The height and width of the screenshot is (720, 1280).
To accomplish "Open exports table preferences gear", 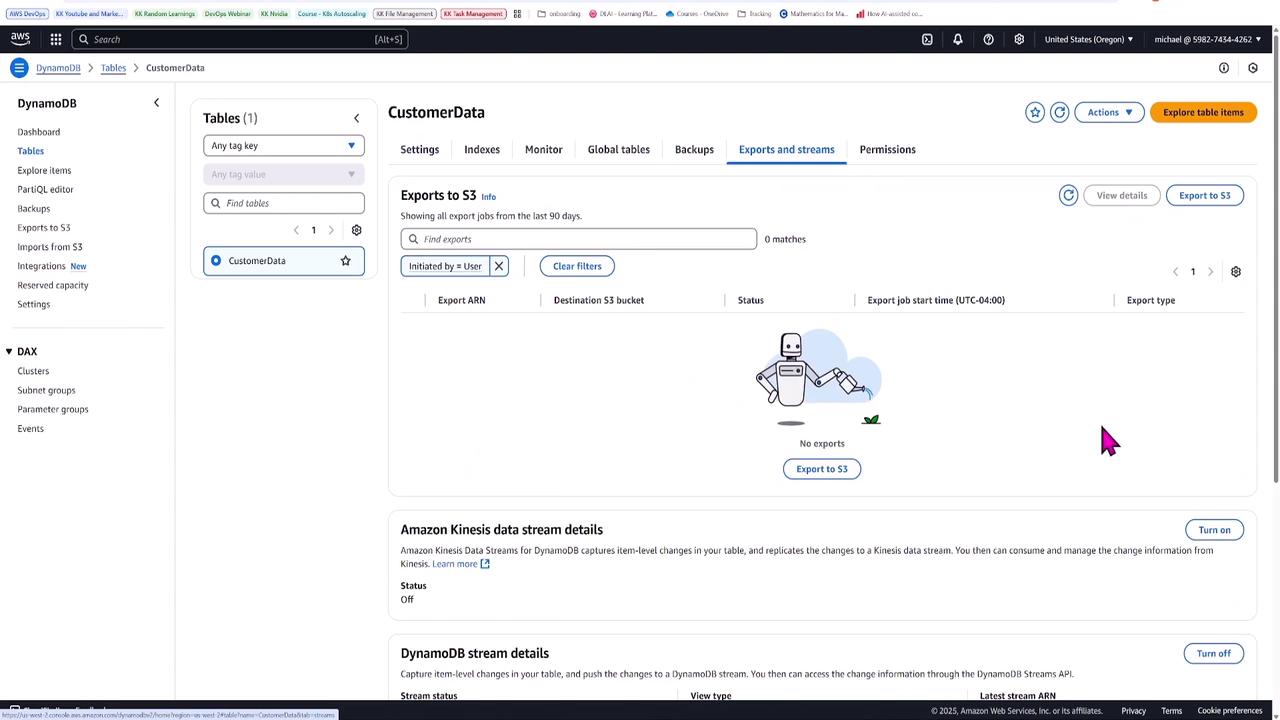I will pos(1236,272).
